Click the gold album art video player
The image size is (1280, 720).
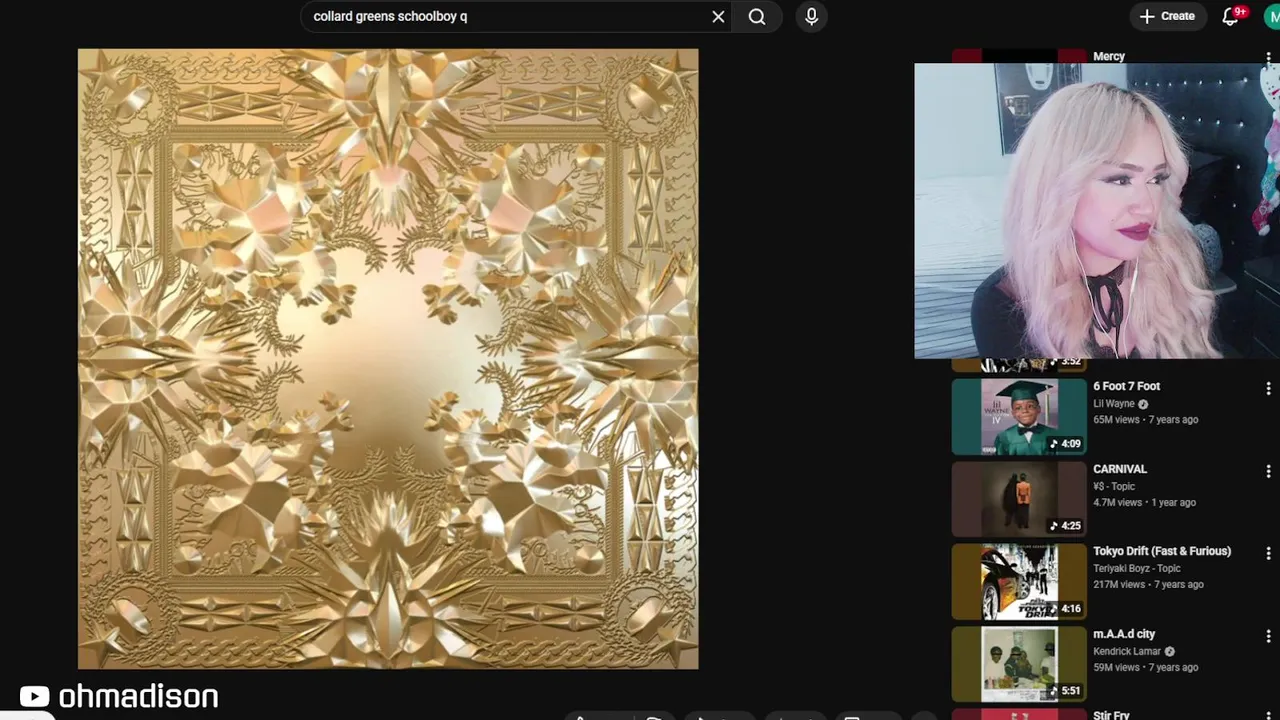(x=388, y=359)
